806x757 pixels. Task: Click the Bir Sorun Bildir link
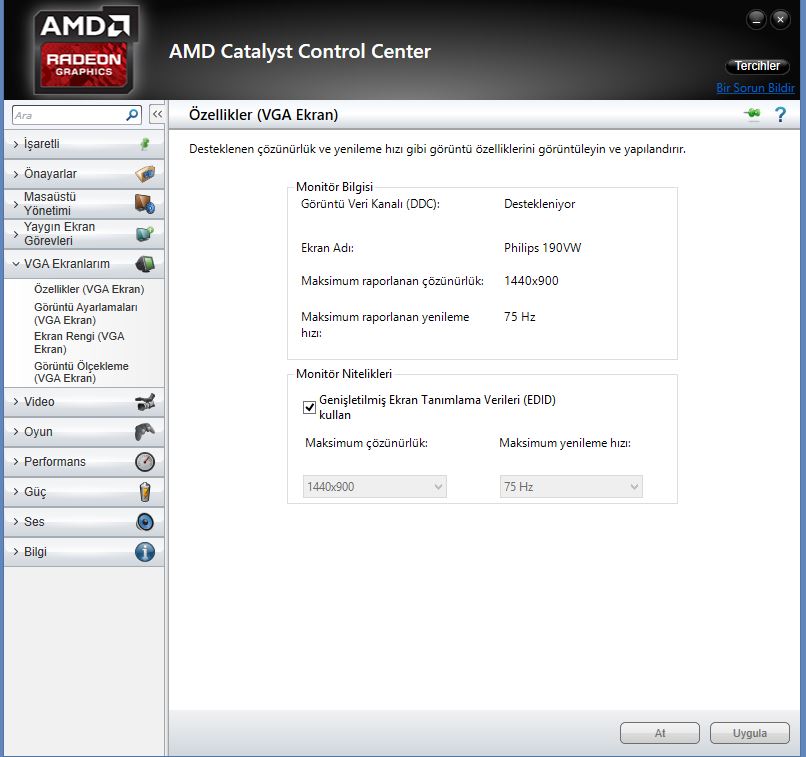click(755, 88)
